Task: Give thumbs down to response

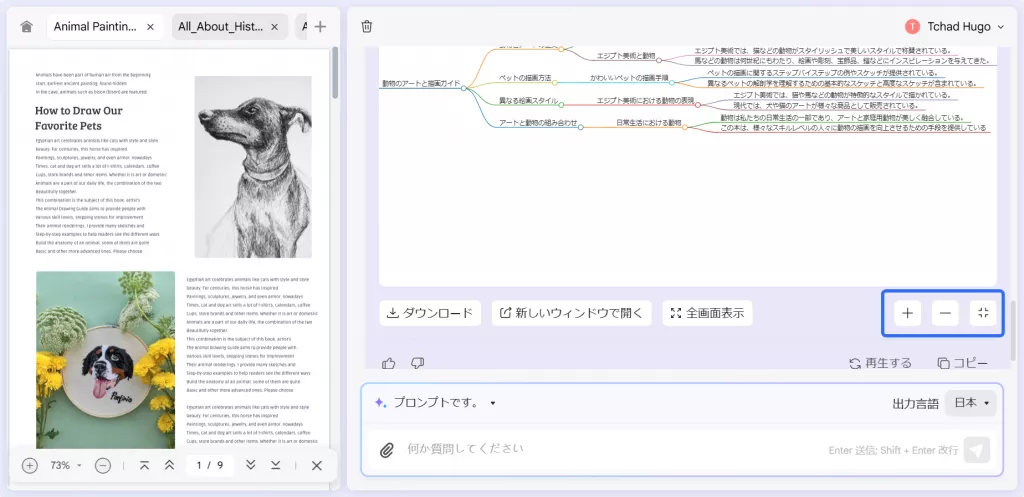Action: [x=418, y=363]
